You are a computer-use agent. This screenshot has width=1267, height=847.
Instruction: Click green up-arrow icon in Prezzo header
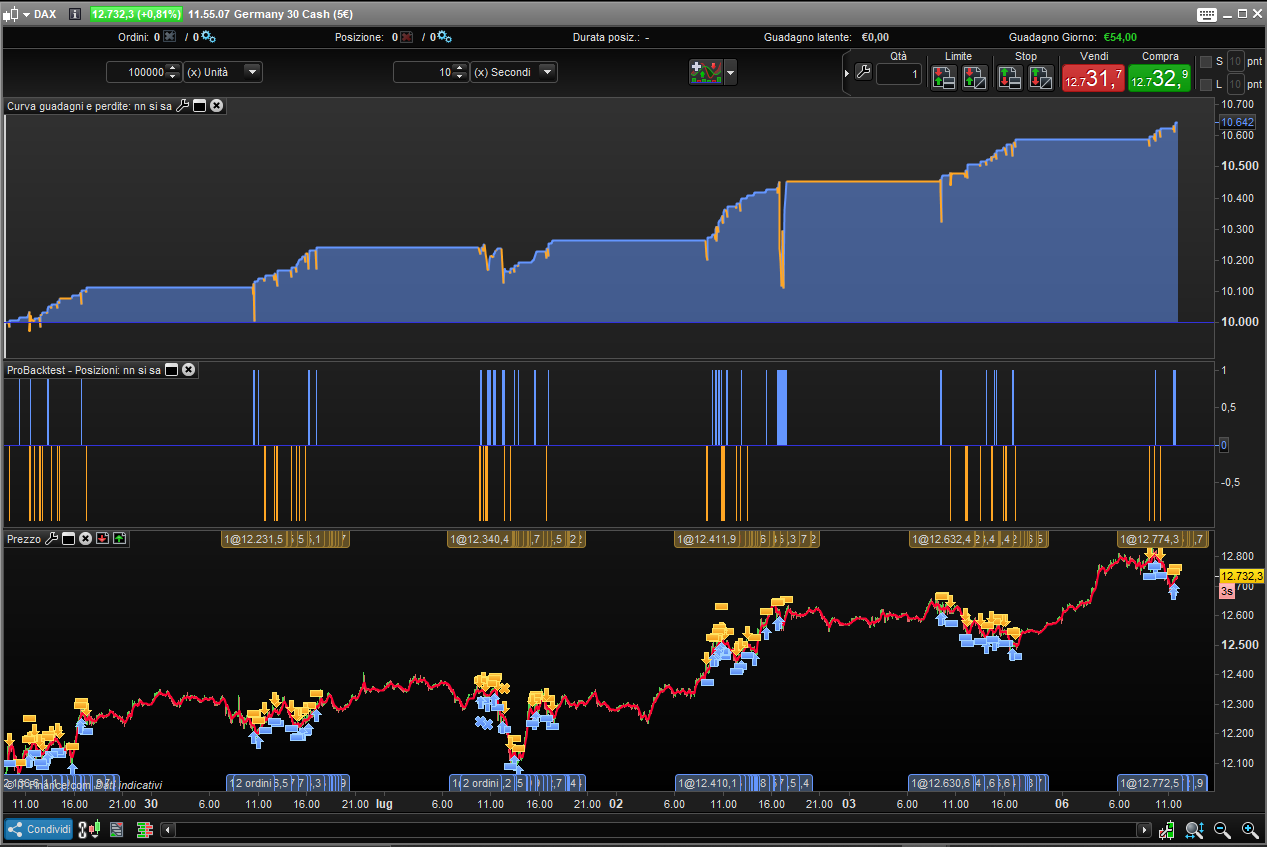coord(120,539)
